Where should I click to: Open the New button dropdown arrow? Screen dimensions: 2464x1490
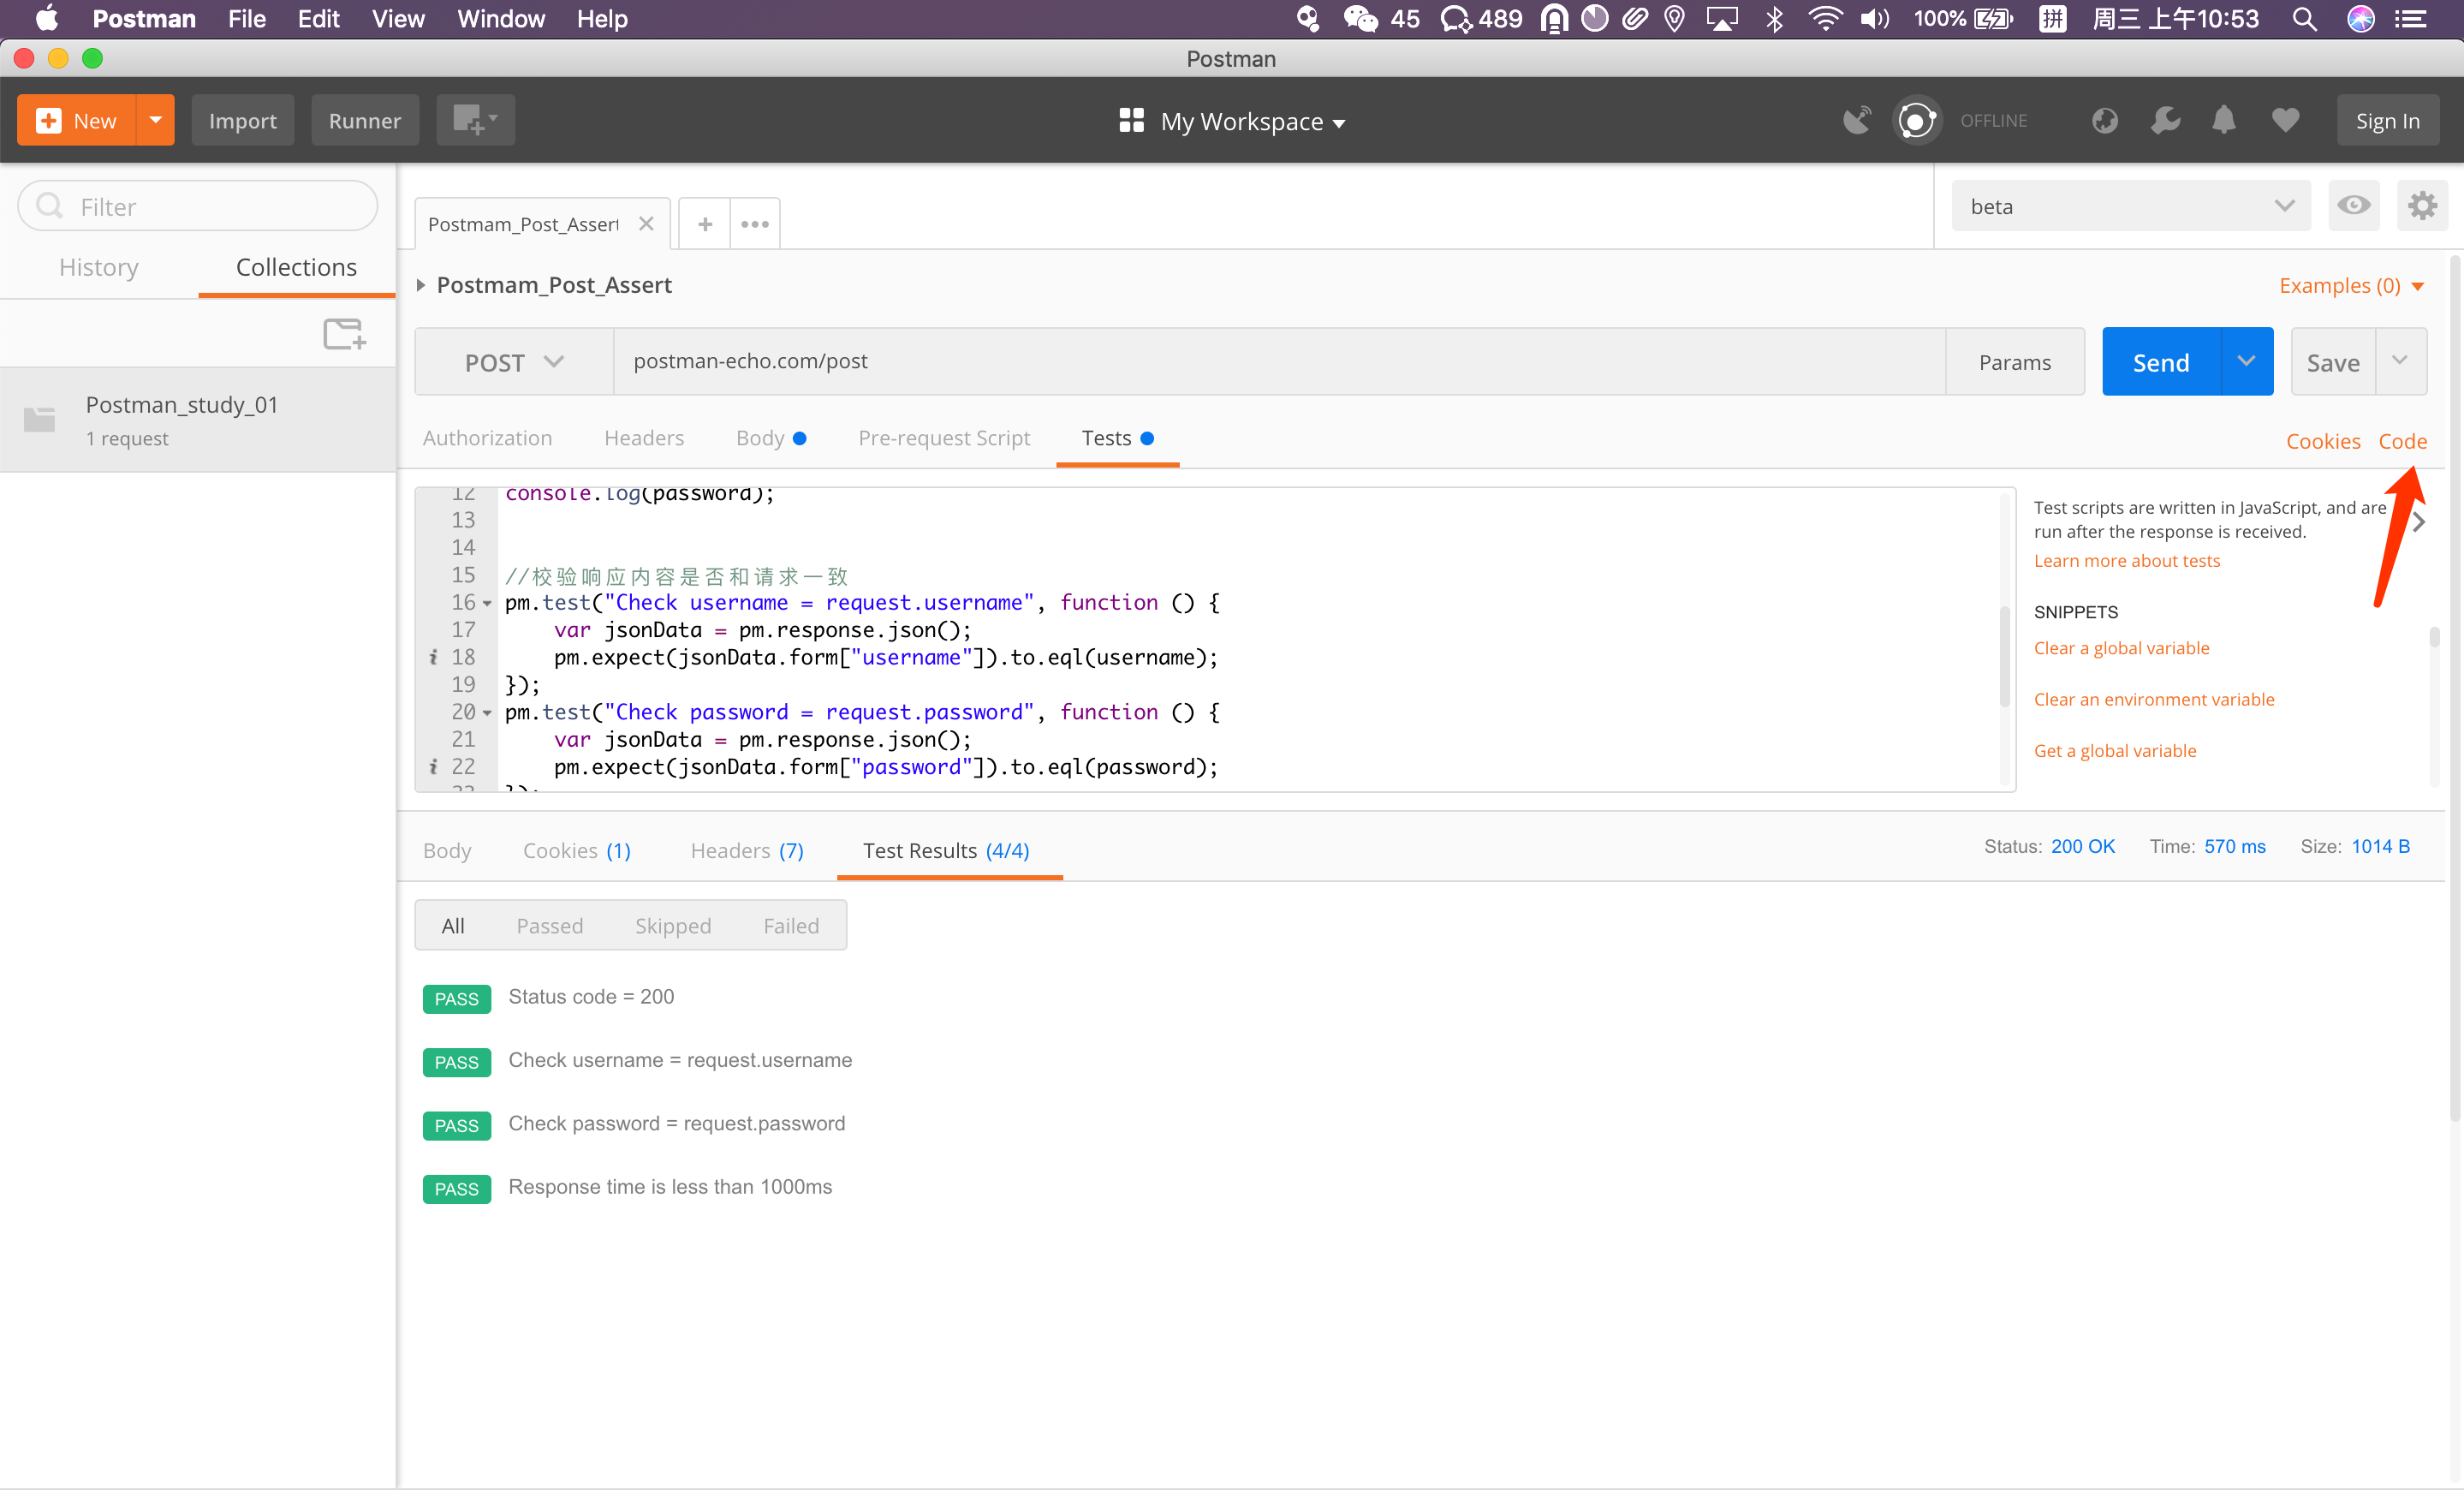155,120
